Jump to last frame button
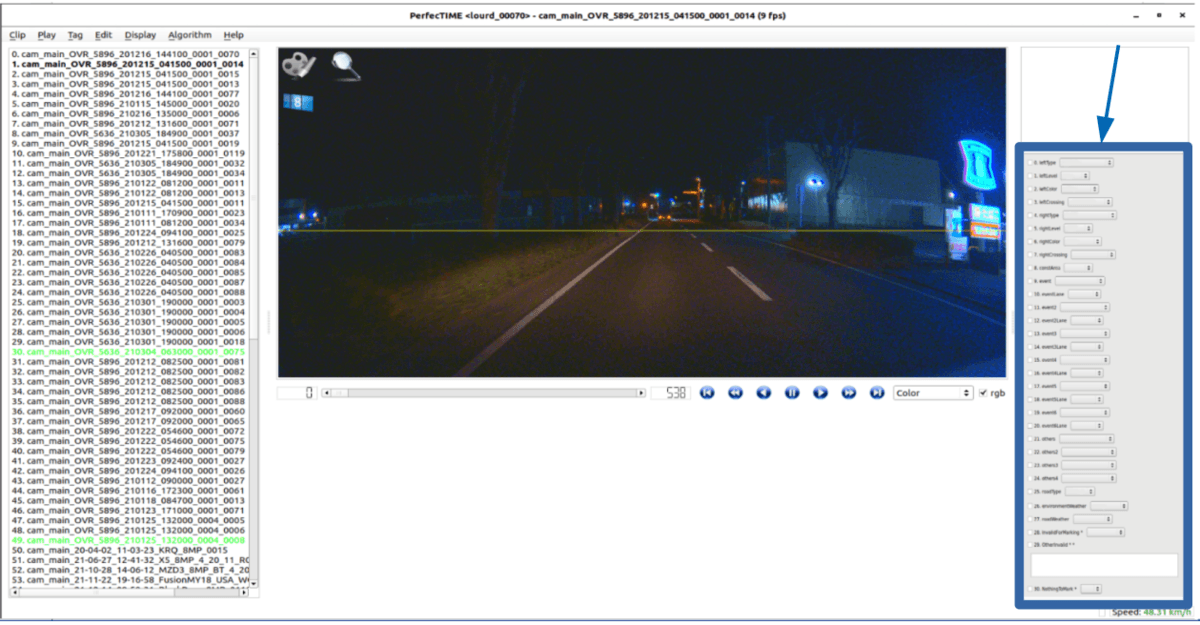Viewport: 1200px width, 625px height. pos(877,393)
